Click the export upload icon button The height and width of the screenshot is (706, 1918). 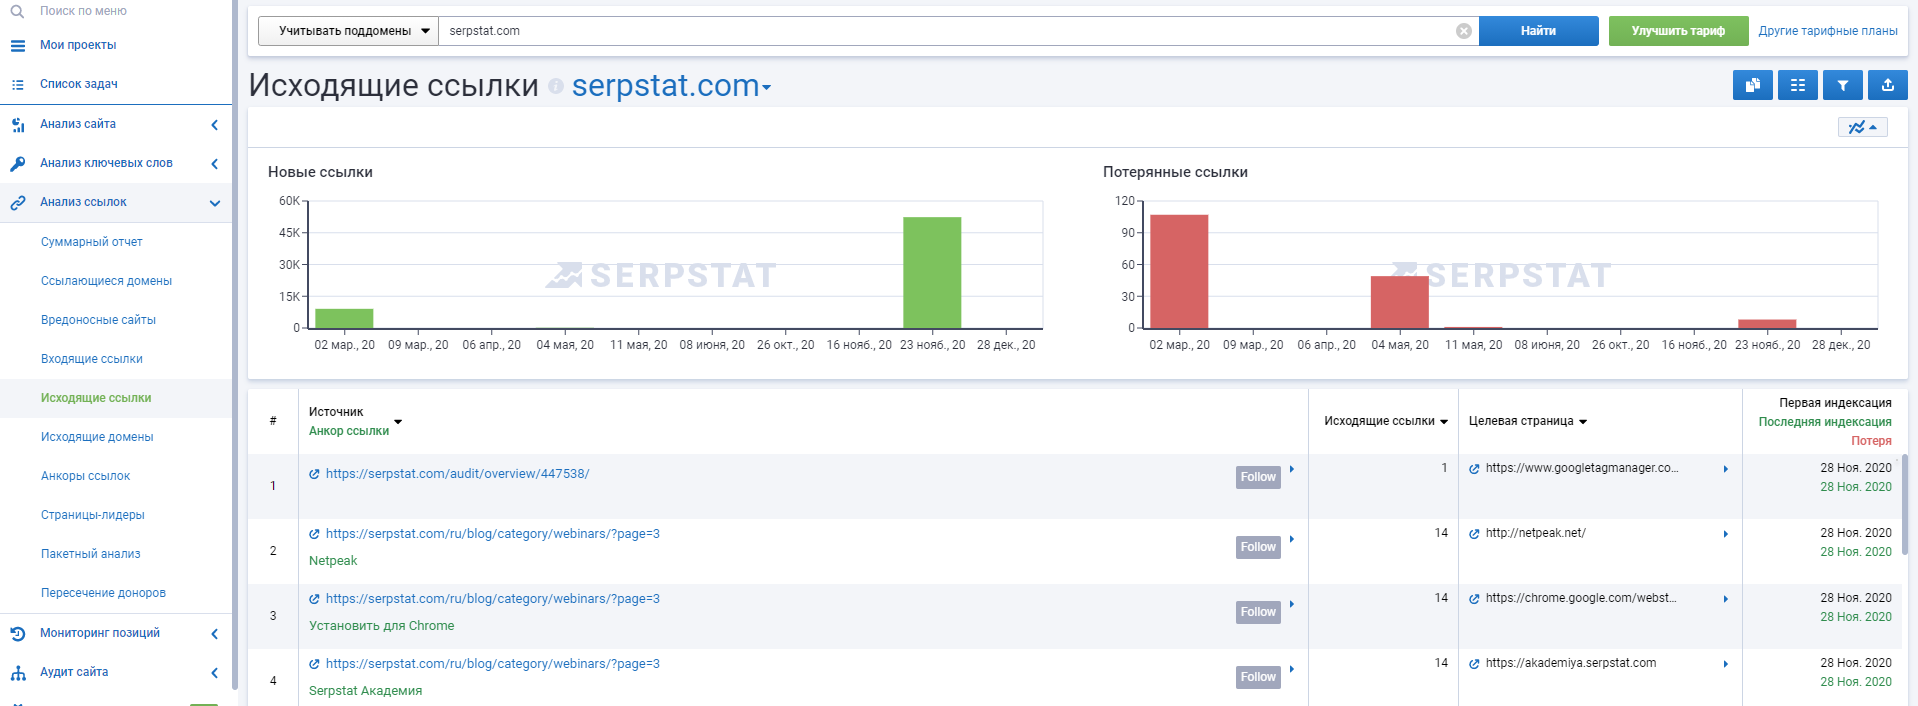pyautogui.click(x=1888, y=85)
